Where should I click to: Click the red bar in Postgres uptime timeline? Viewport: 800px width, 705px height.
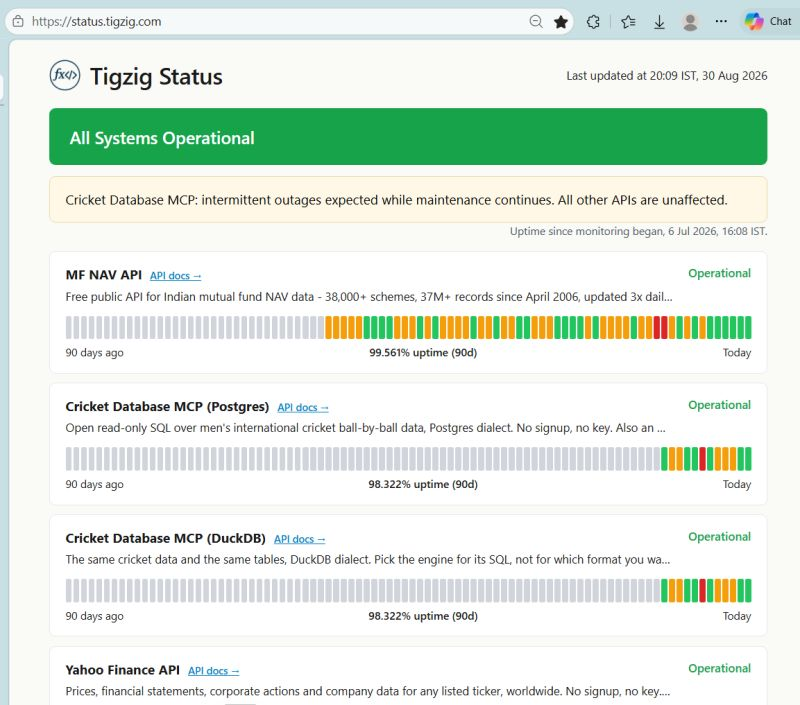(x=703, y=459)
